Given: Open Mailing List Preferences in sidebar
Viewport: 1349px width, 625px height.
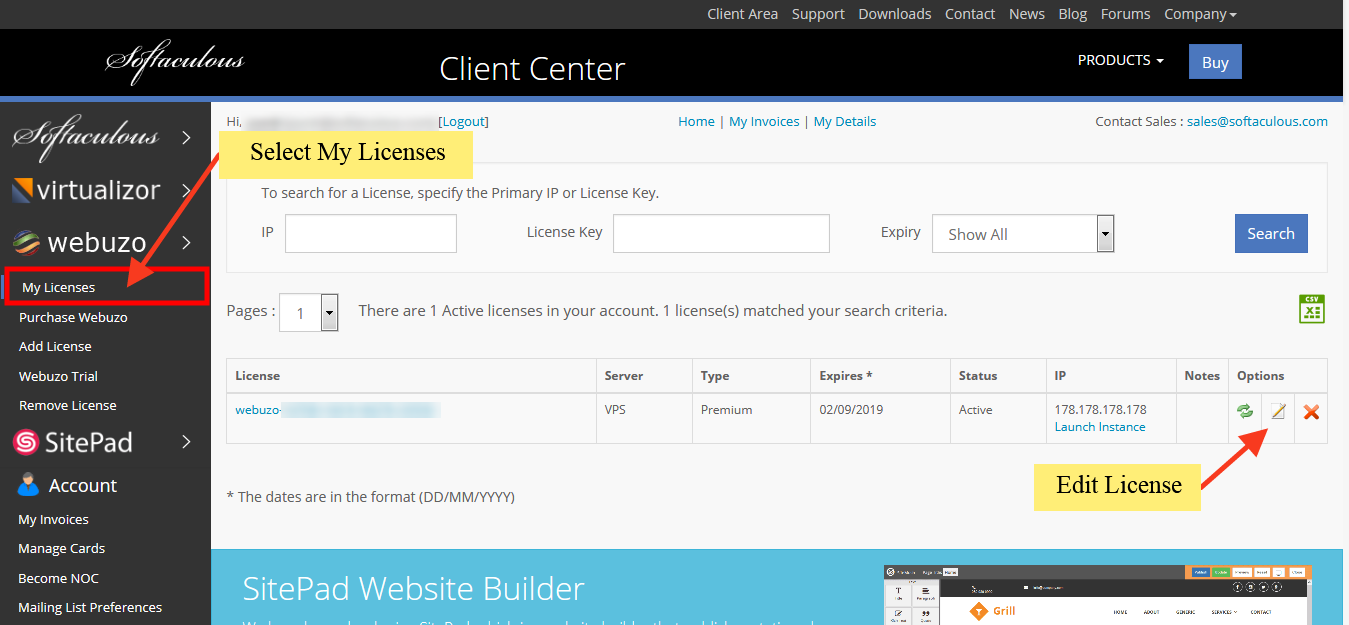Looking at the screenshot, I should [x=90, y=607].
